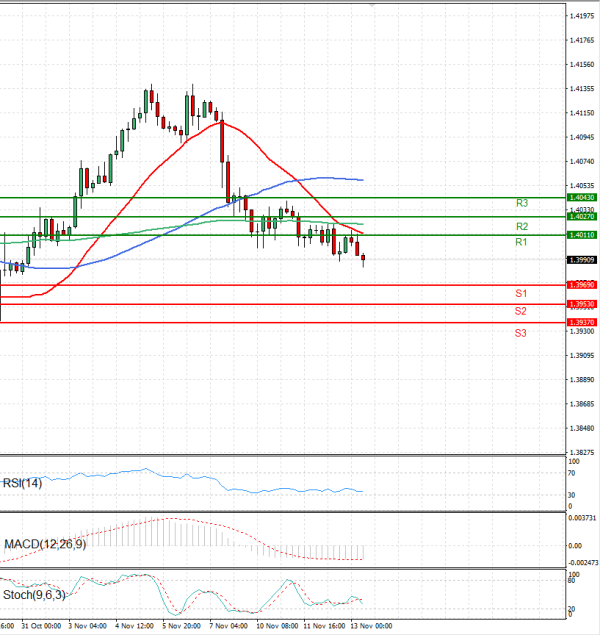Select the R1 resistance label
The width and height of the screenshot is (600, 635).
[x=521, y=243]
